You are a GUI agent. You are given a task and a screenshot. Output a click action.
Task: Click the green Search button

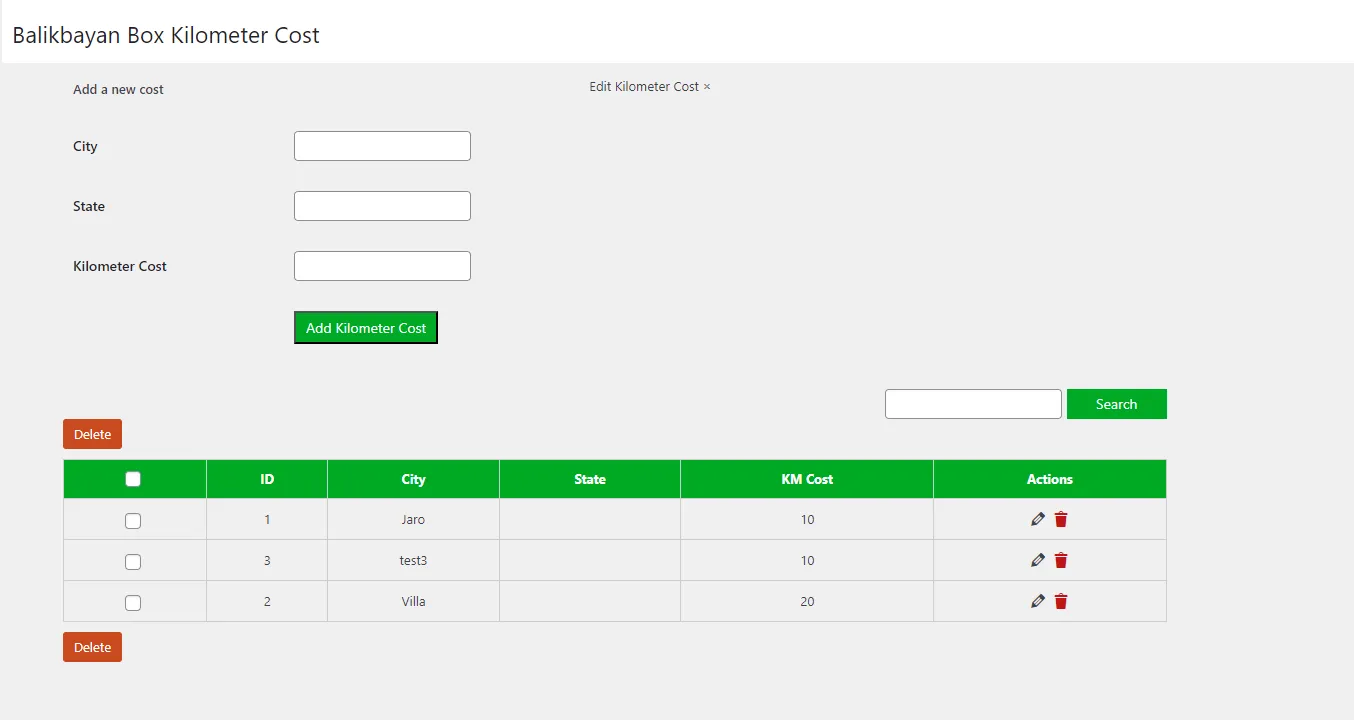coord(1116,404)
